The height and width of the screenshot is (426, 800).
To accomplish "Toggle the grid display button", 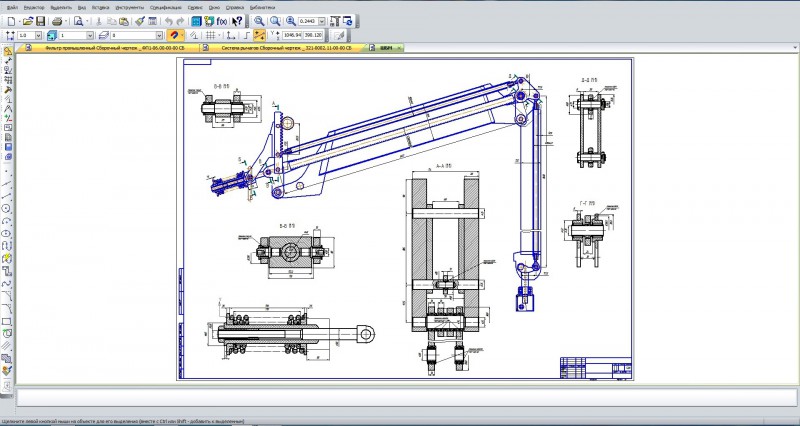I will [210, 35].
